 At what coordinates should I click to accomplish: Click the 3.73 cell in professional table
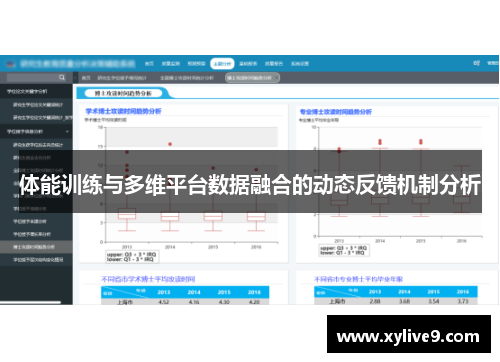(463, 301)
